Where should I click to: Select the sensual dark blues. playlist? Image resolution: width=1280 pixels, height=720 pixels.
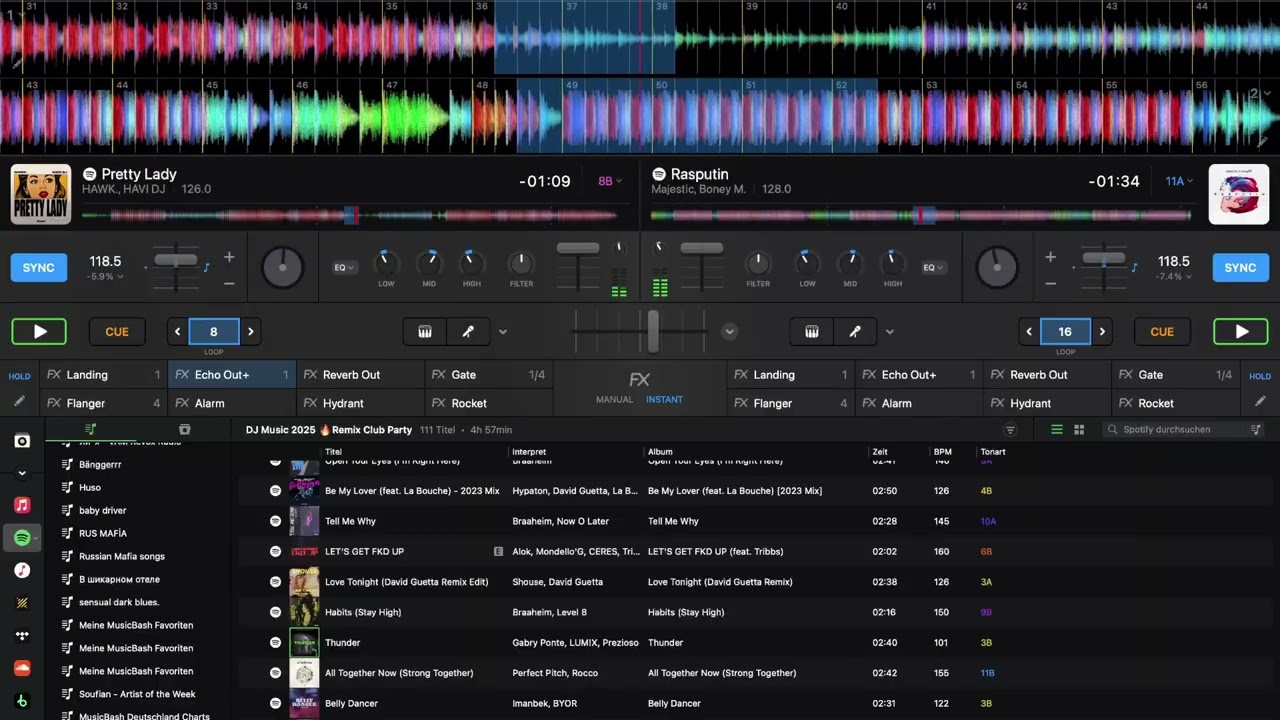pyautogui.click(x=119, y=602)
